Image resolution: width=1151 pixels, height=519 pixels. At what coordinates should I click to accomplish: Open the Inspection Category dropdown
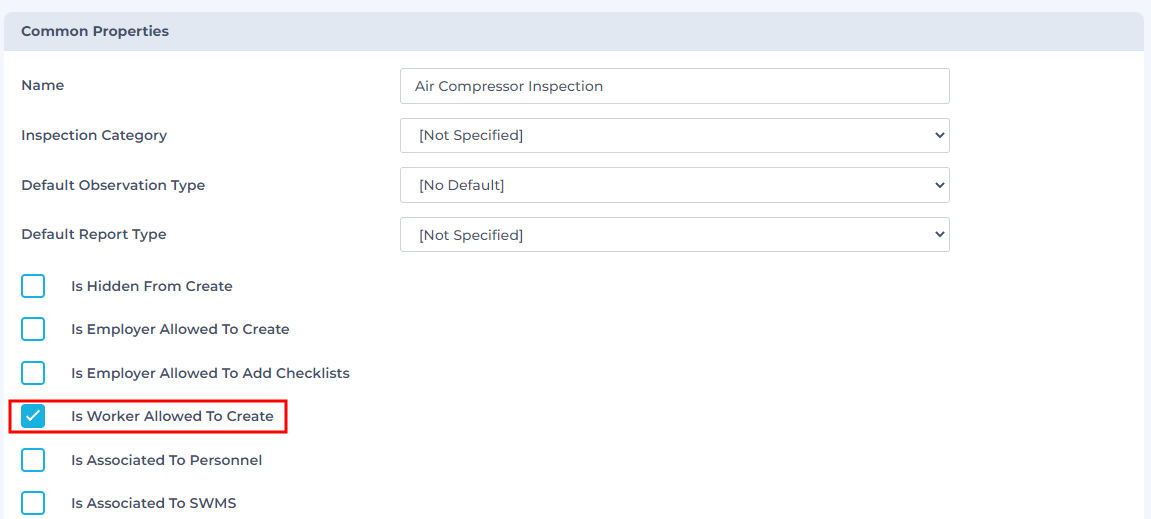[x=674, y=135]
